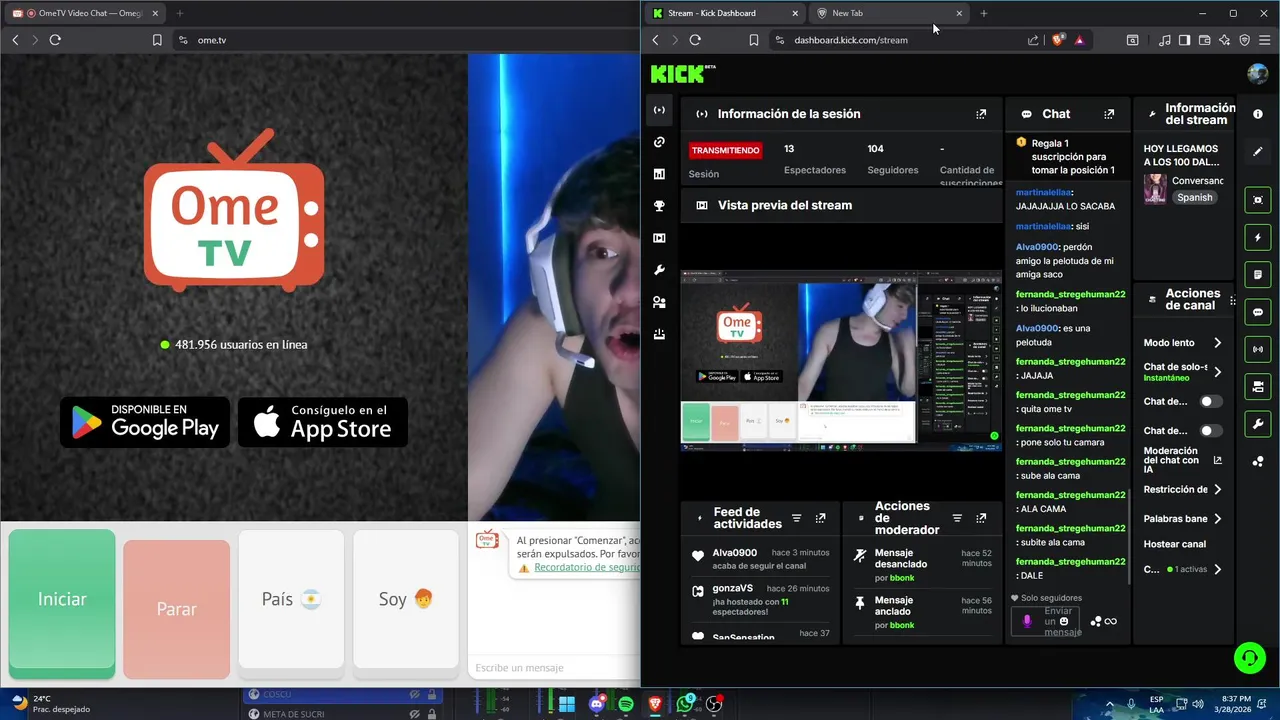The height and width of the screenshot is (720, 1280).
Task: Expand the 'Palabras bane' setting
Action: coord(1217,519)
